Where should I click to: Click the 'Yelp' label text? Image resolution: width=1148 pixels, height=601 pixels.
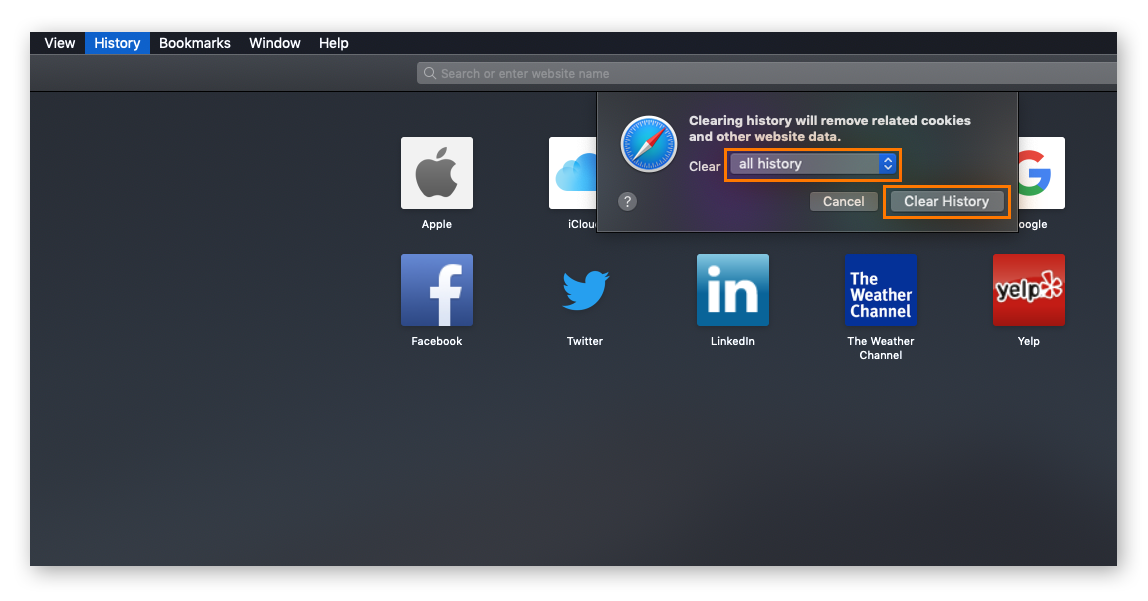pyautogui.click(x=1029, y=341)
